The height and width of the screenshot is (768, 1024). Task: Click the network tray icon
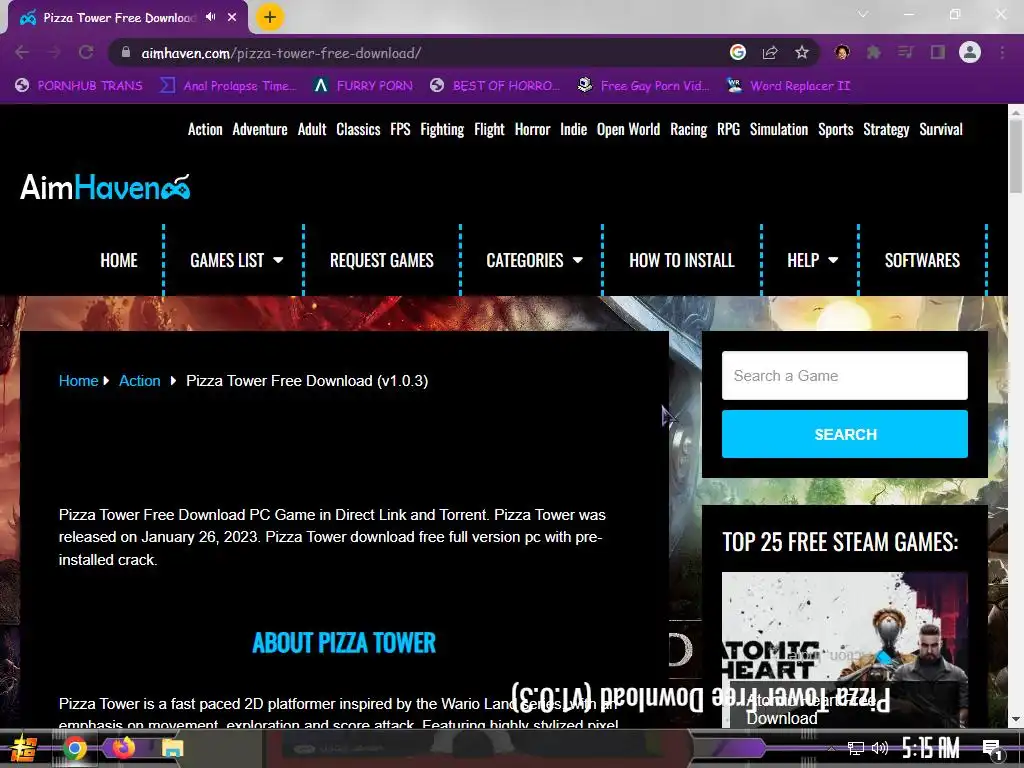click(856, 748)
